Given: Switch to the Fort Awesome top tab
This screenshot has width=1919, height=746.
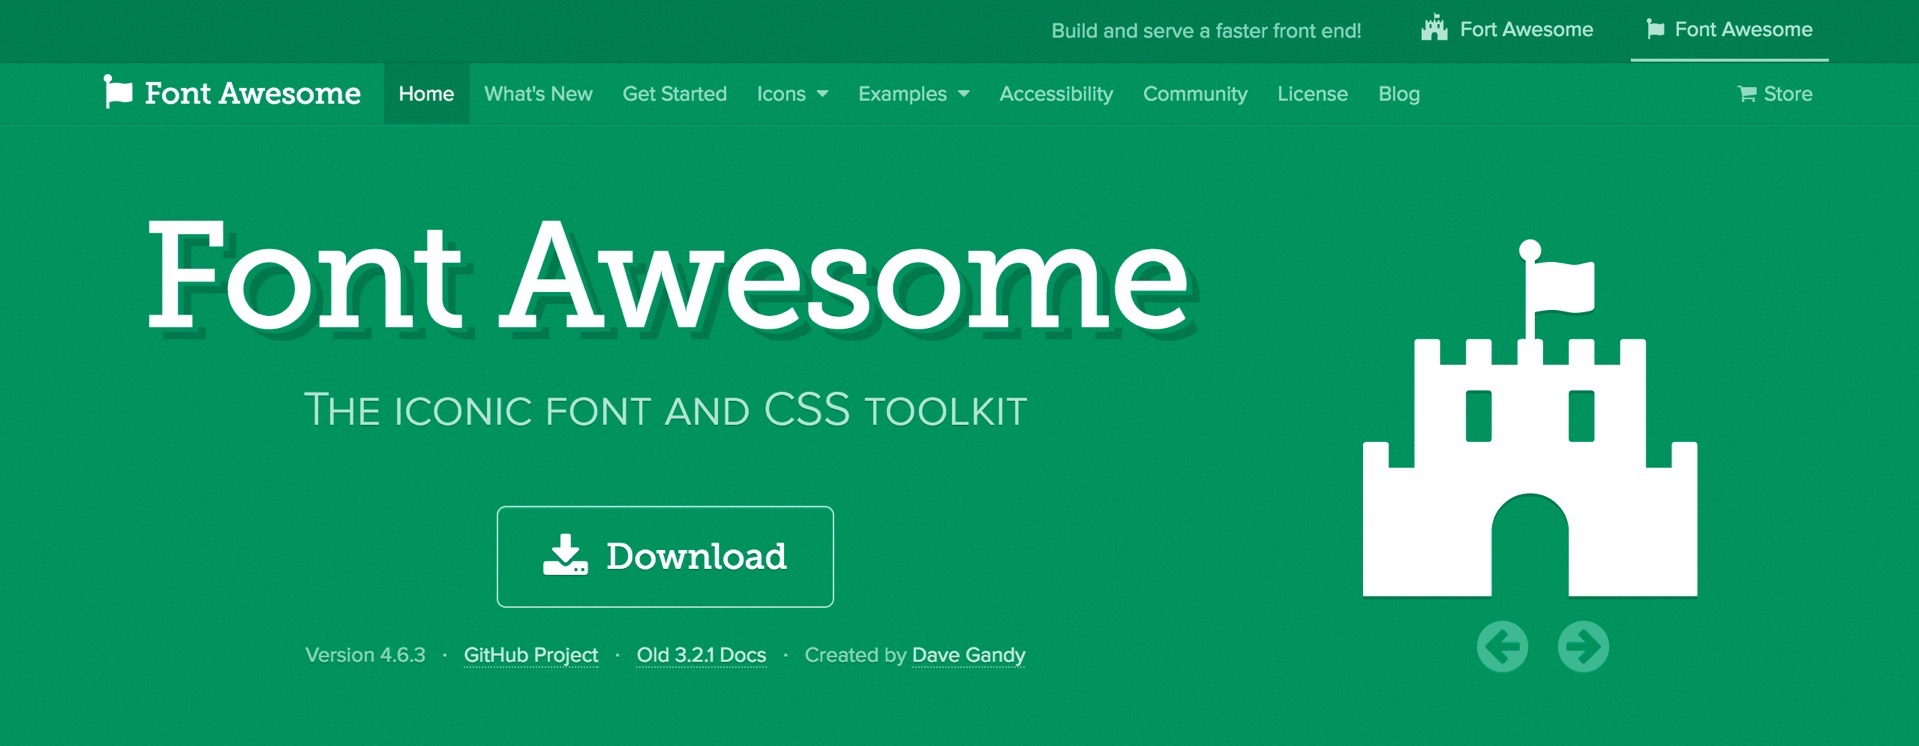Looking at the screenshot, I should click(1507, 30).
